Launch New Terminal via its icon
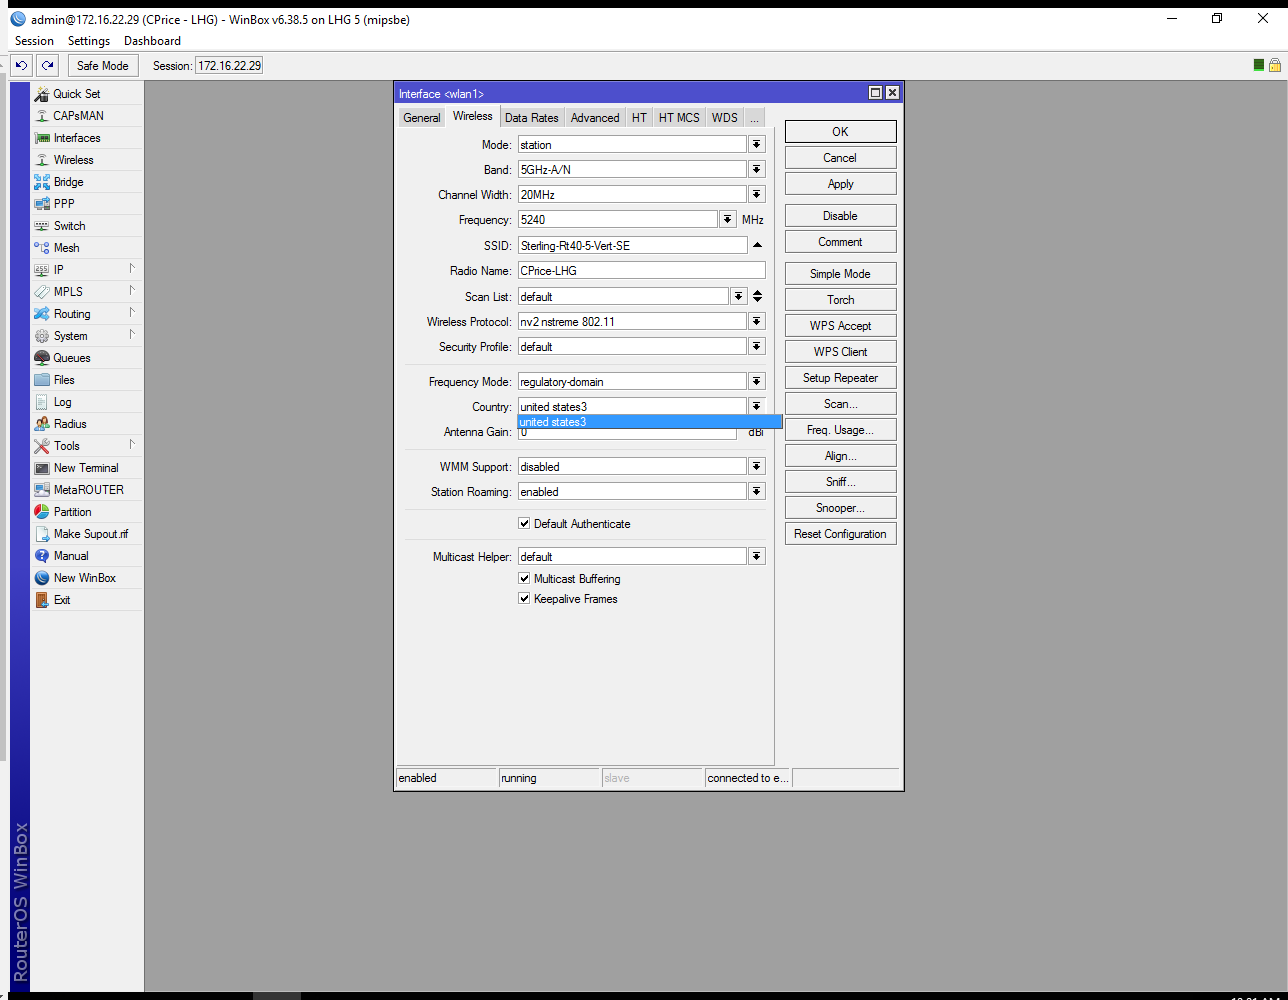The height and width of the screenshot is (1000, 1288). click(x=42, y=468)
